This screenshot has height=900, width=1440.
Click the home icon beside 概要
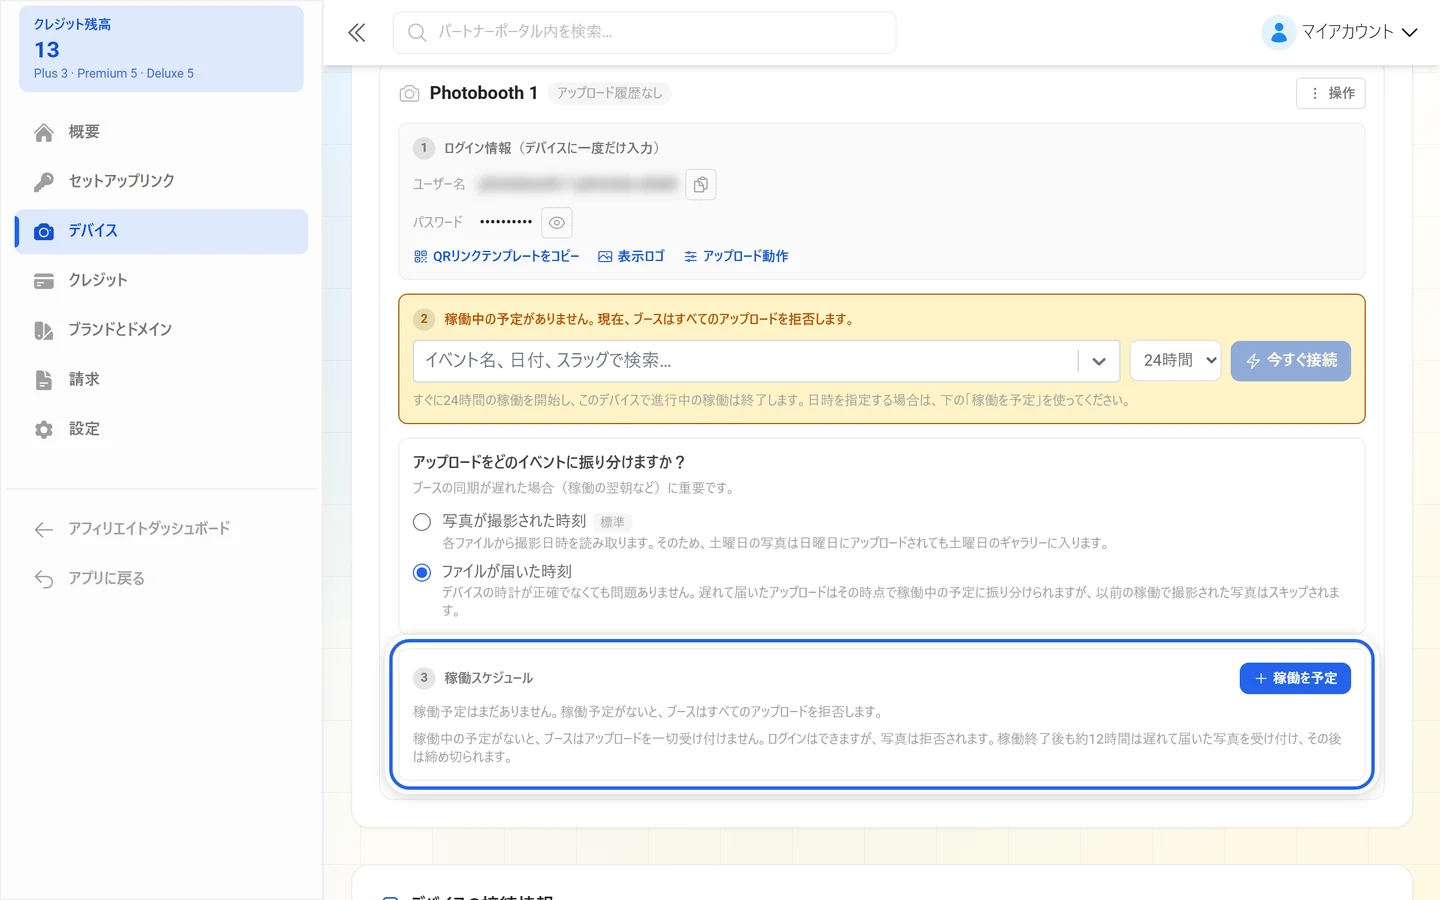pos(44,132)
